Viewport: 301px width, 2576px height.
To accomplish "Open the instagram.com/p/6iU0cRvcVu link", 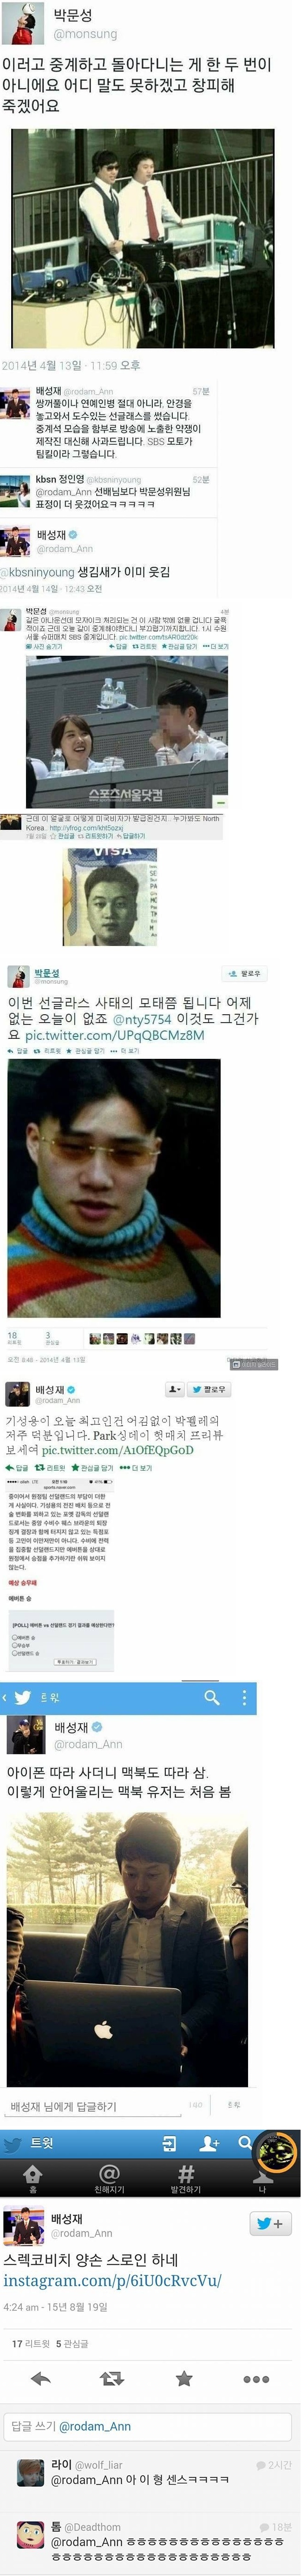I will [112, 2280].
